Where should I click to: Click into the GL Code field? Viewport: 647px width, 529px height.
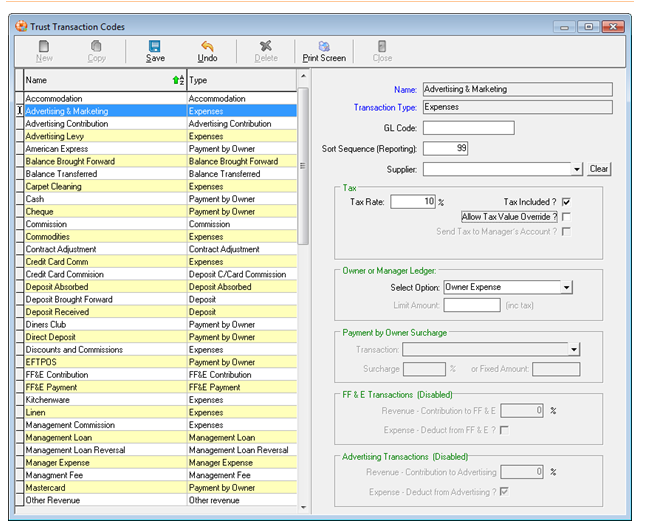coord(468,128)
